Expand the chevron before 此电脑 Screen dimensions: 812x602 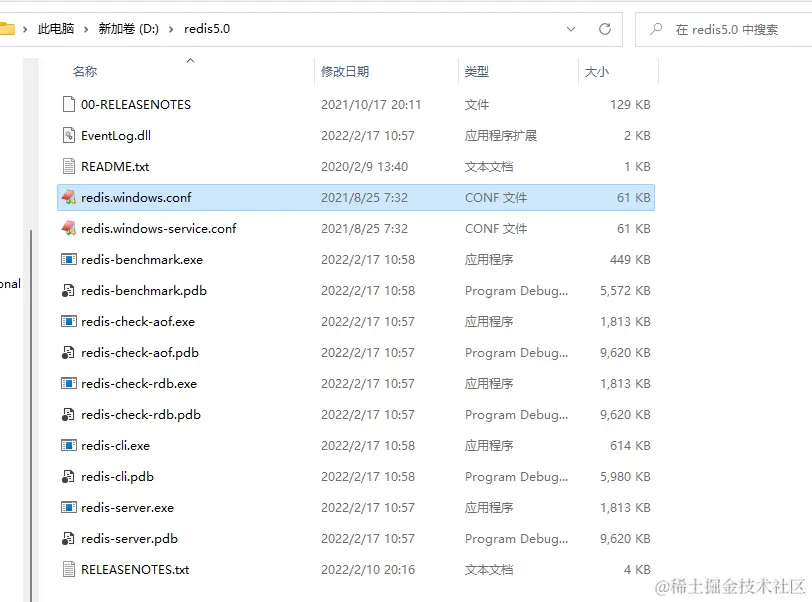tap(25, 29)
